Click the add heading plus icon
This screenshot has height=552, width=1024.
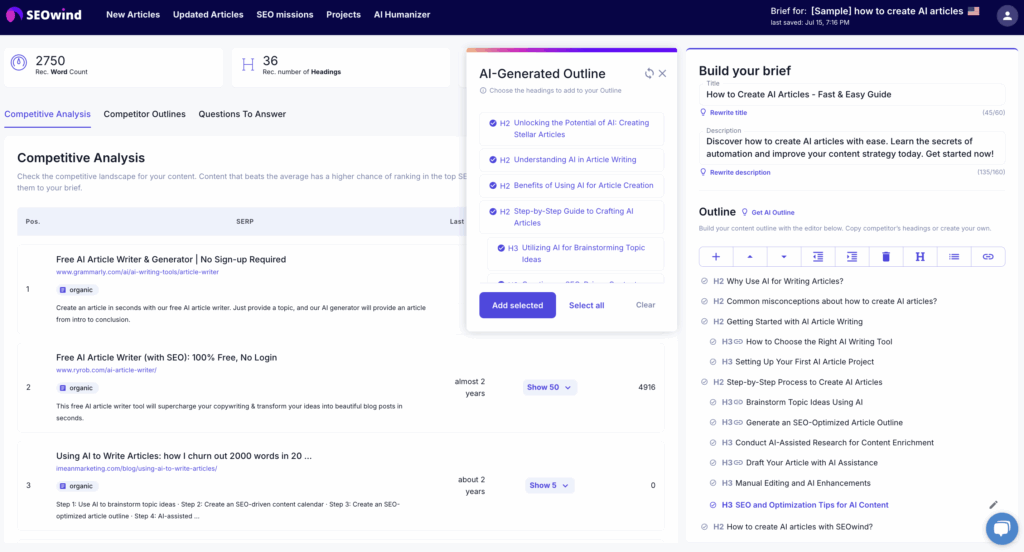pyautogui.click(x=716, y=257)
